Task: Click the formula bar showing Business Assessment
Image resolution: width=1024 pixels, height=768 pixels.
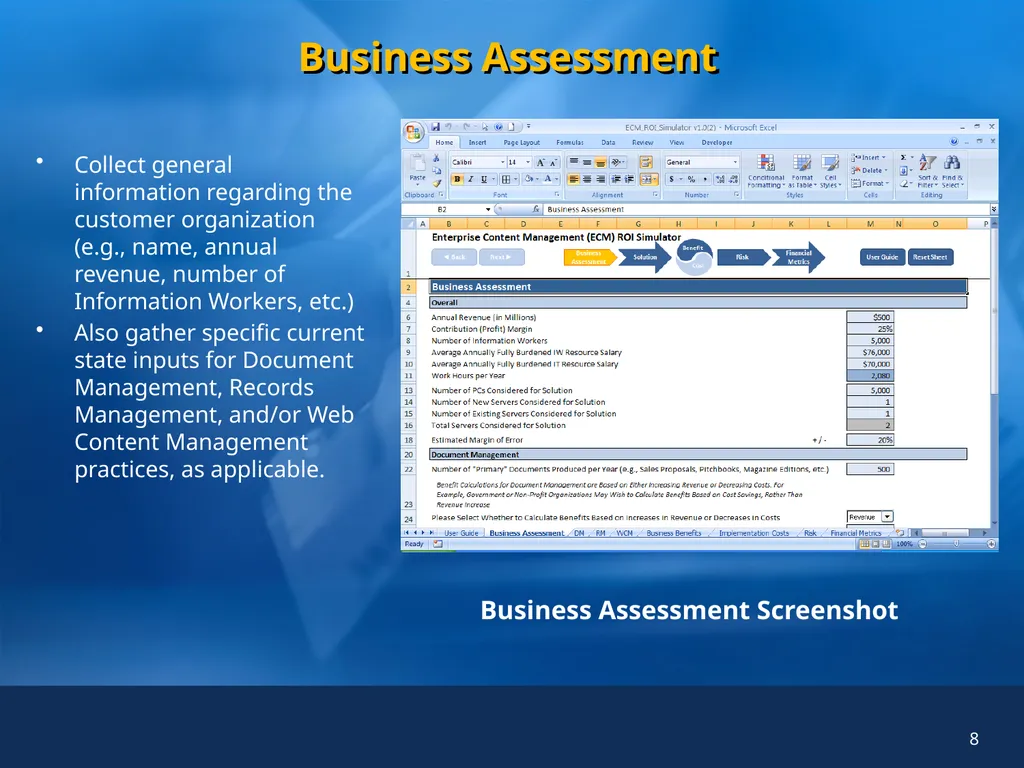Action: tap(766, 210)
